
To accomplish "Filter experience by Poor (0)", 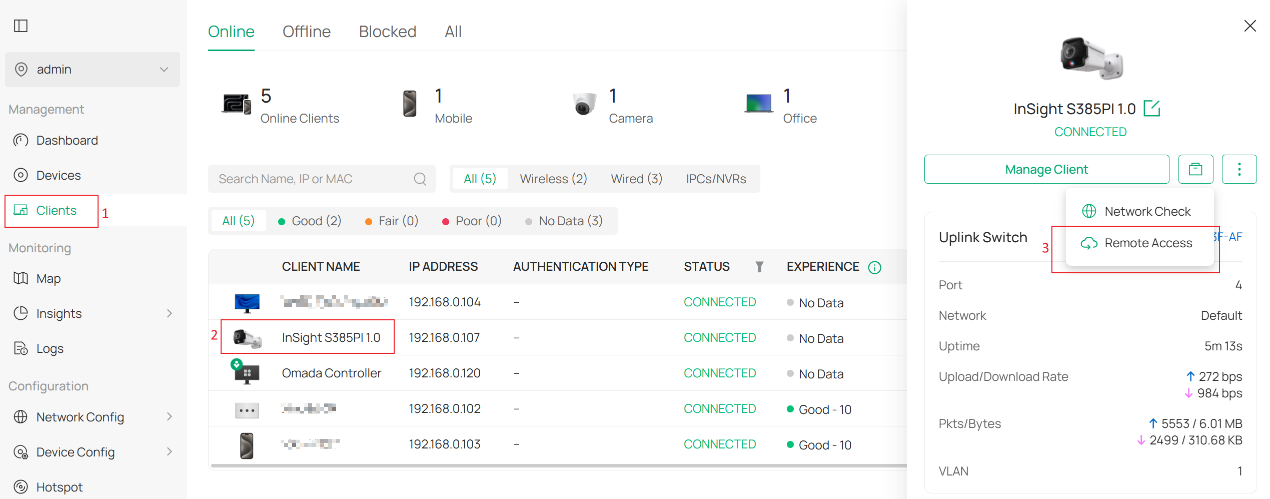I will pos(471,221).
